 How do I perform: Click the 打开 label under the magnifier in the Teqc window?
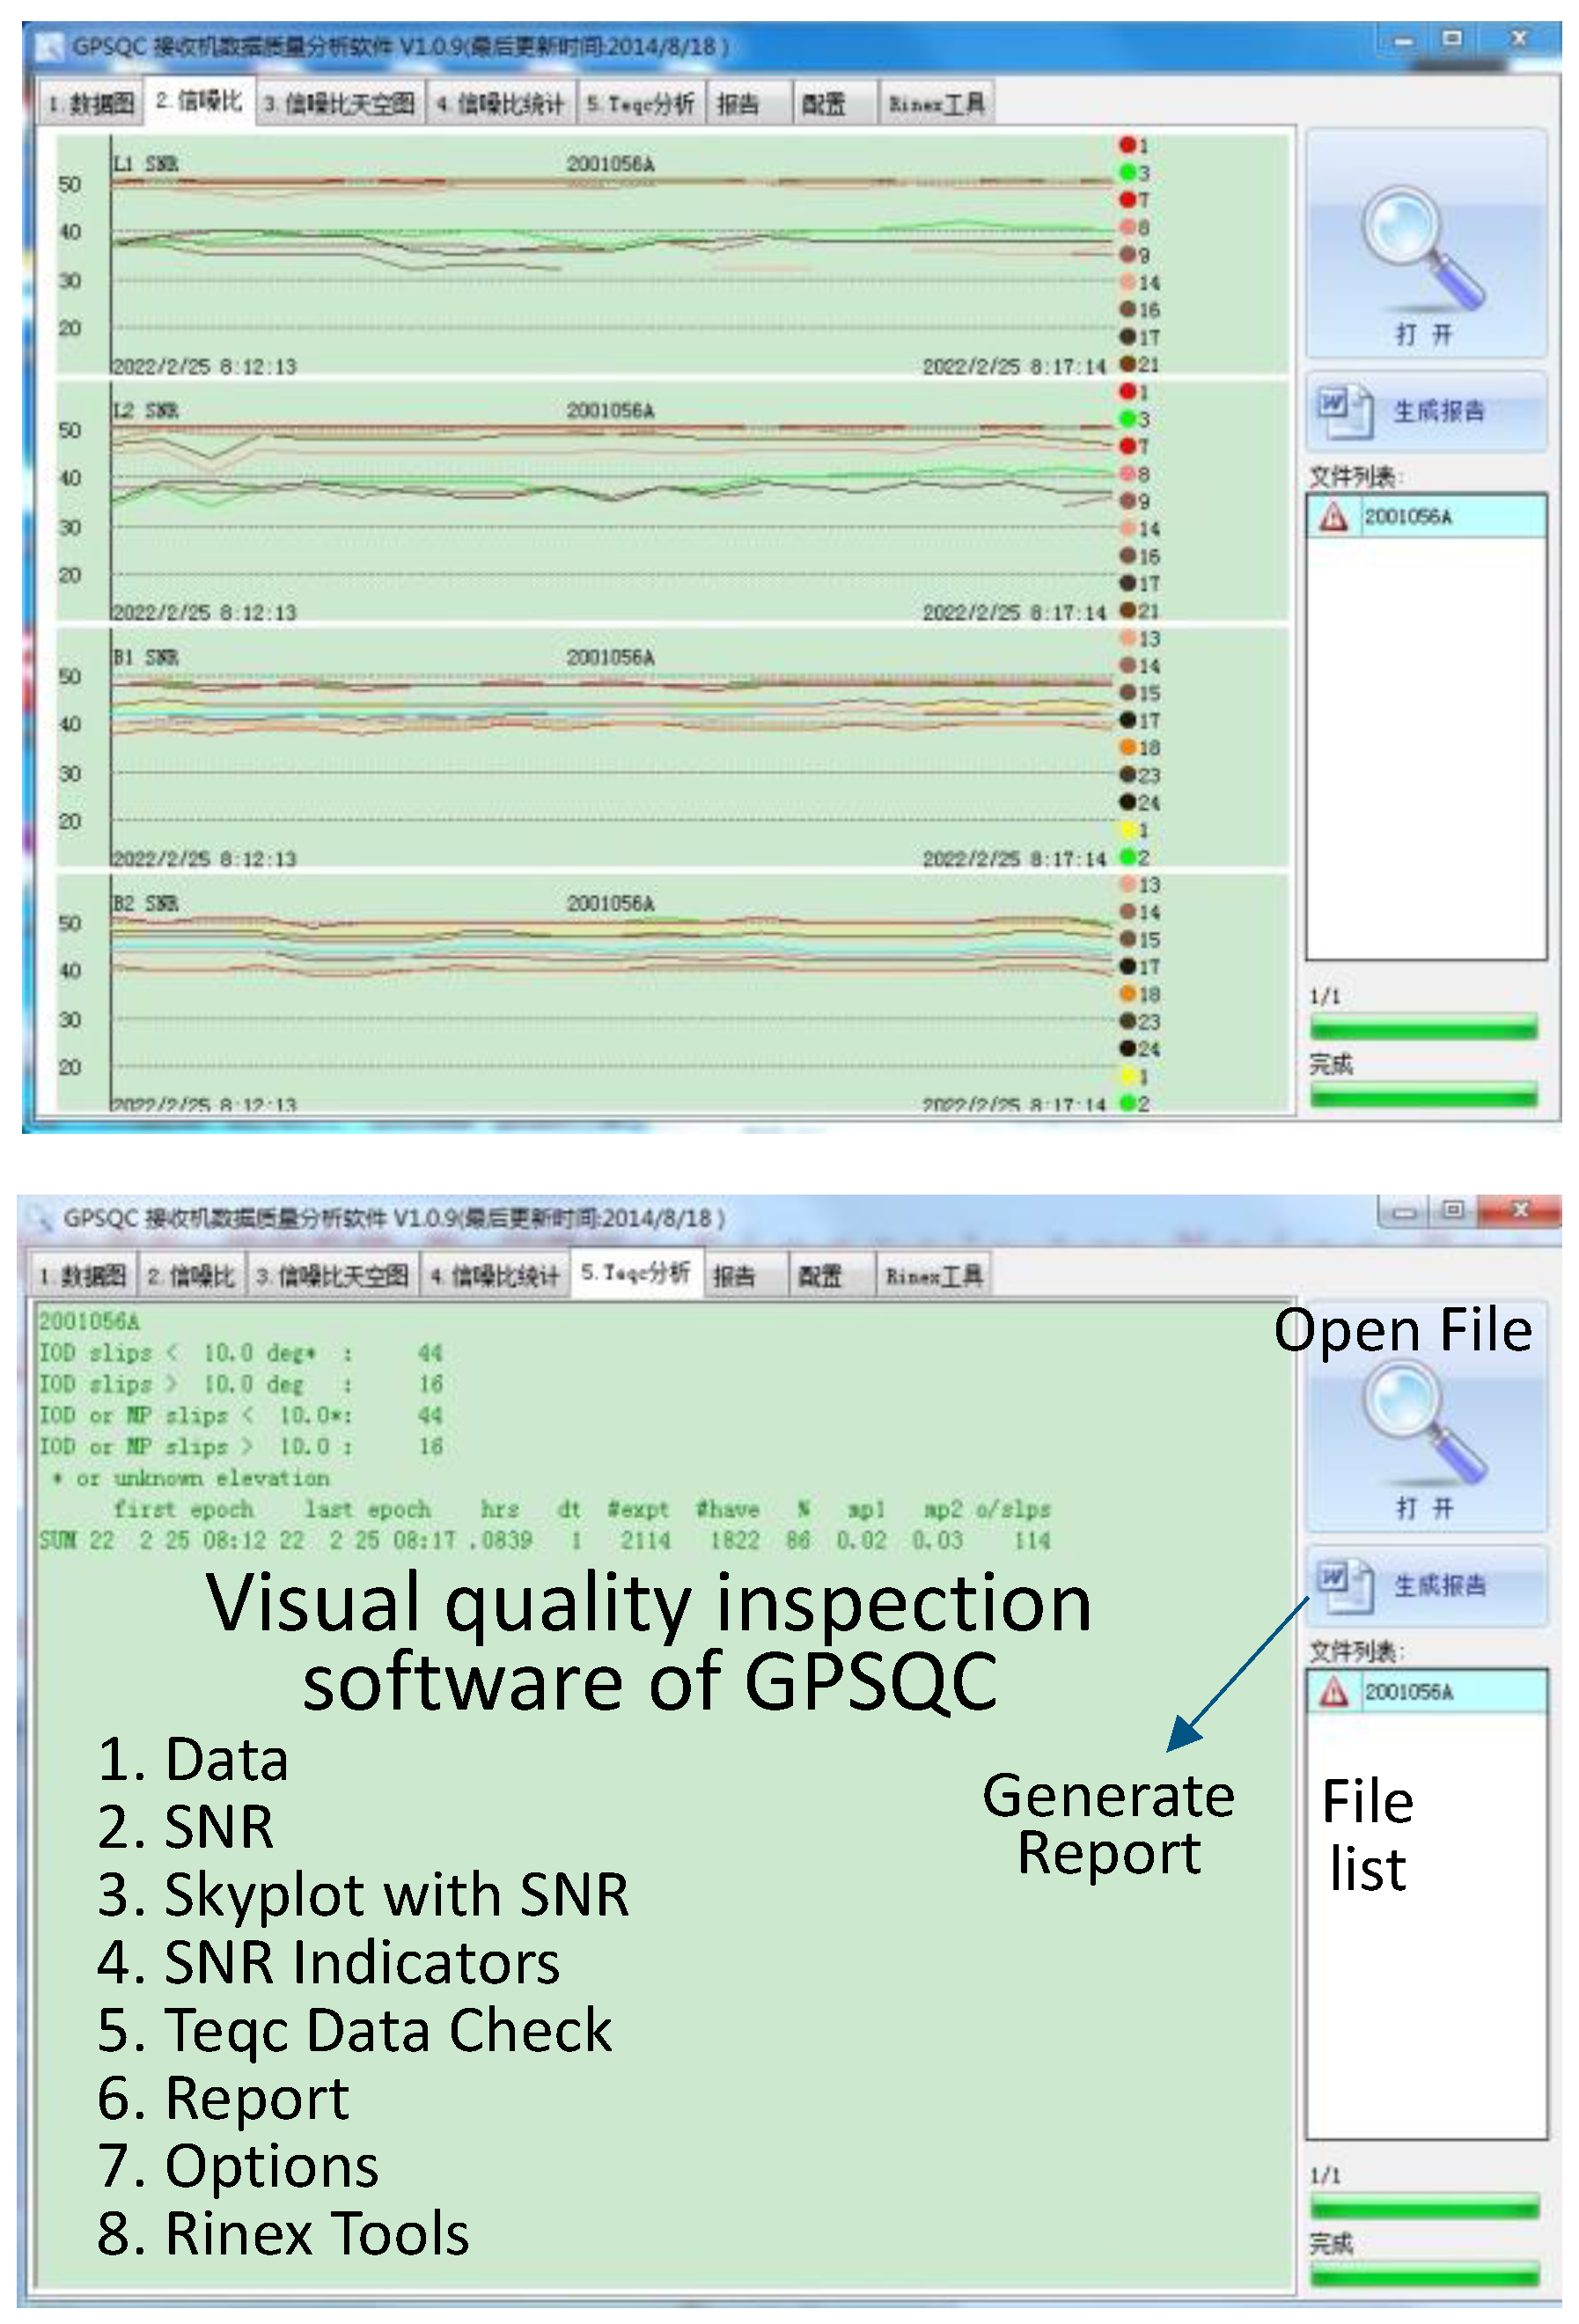coord(1424,1507)
